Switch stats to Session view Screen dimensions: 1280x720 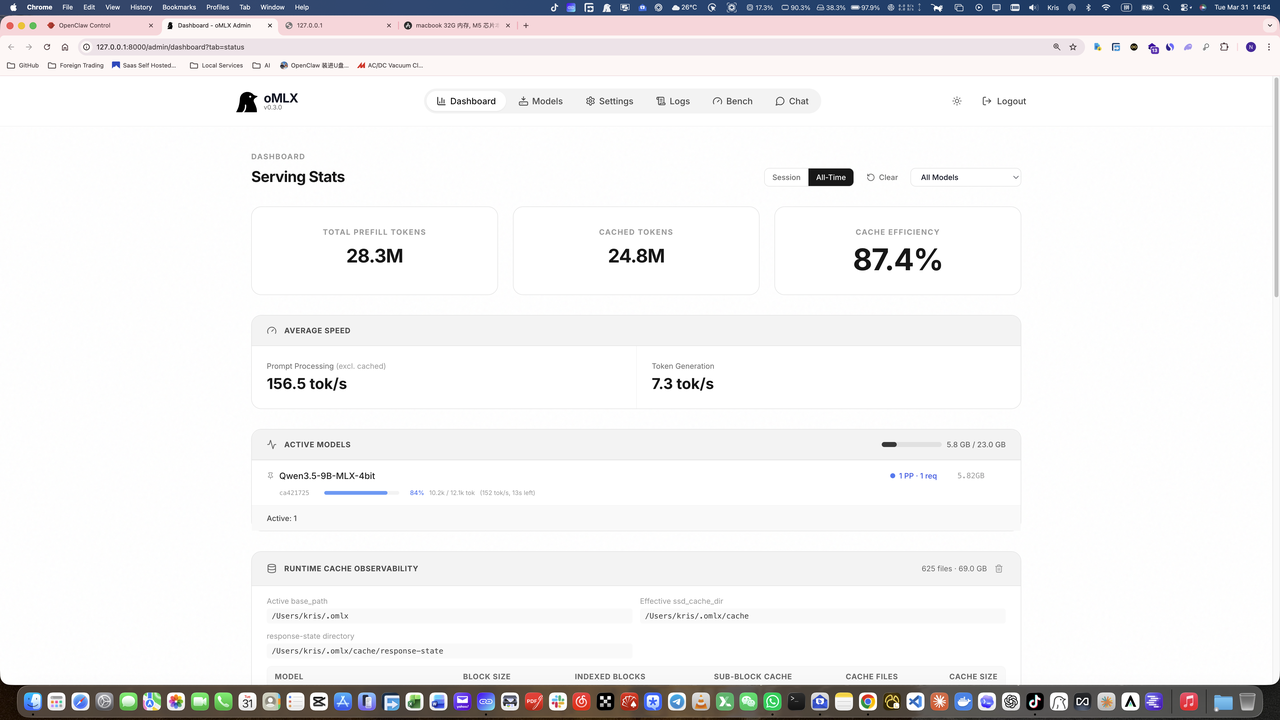point(786,177)
